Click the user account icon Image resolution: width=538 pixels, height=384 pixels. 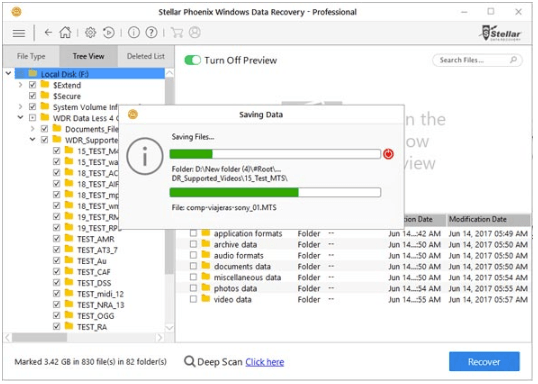point(195,32)
